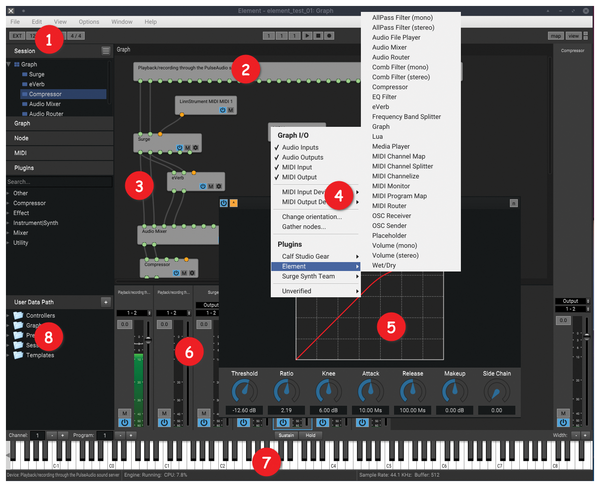Mute the LinnStrument MIDI node
Screen dimensions: 600x487
pos(231,110)
